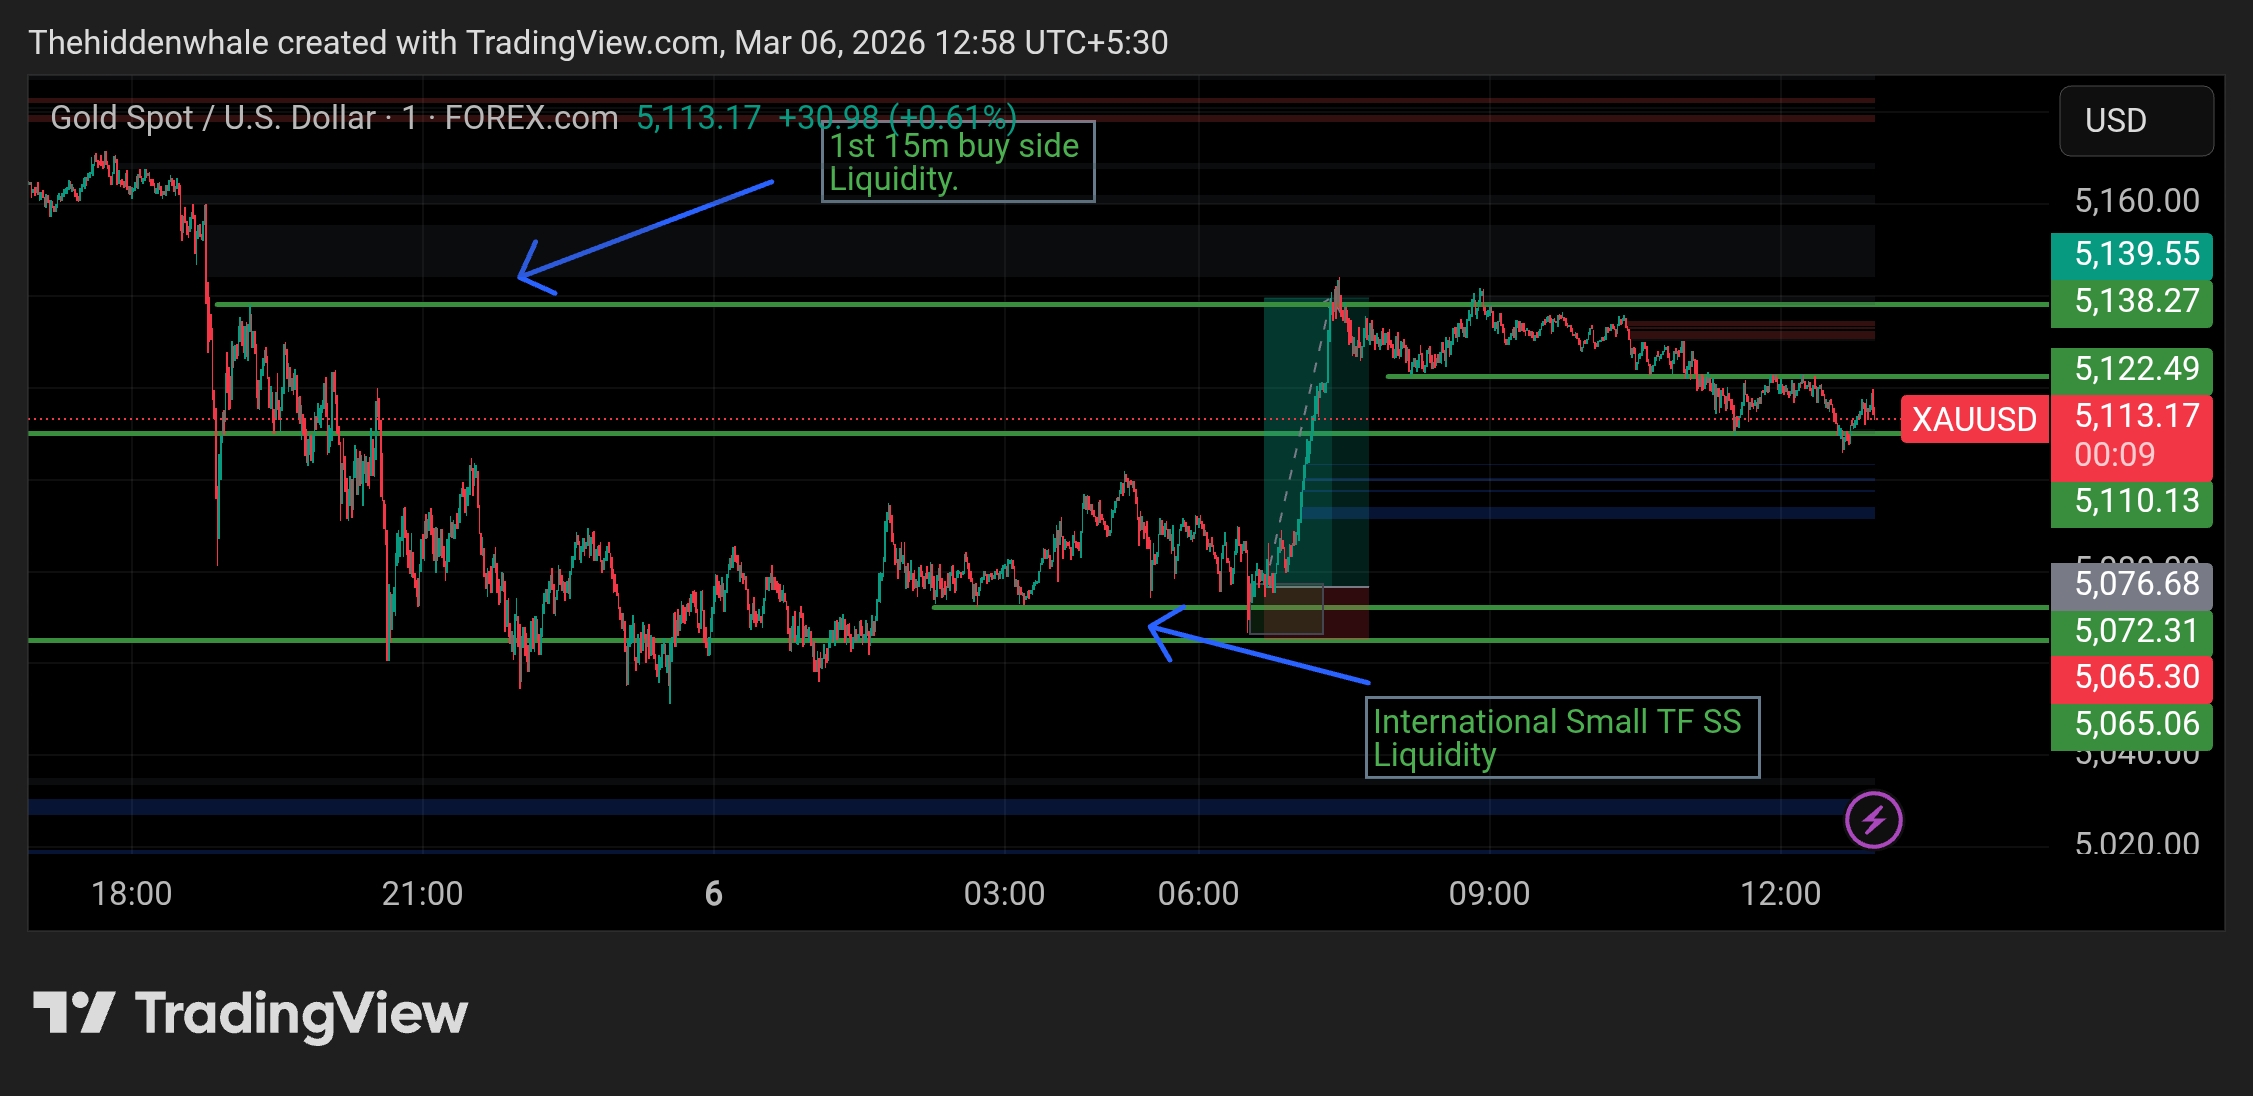Click the current price 5,113.17 countdown label
2253x1096 pixels.
pyautogui.click(x=2131, y=436)
